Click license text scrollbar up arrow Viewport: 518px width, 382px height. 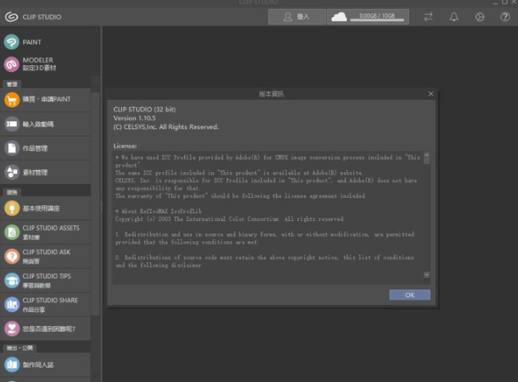click(426, 155)
